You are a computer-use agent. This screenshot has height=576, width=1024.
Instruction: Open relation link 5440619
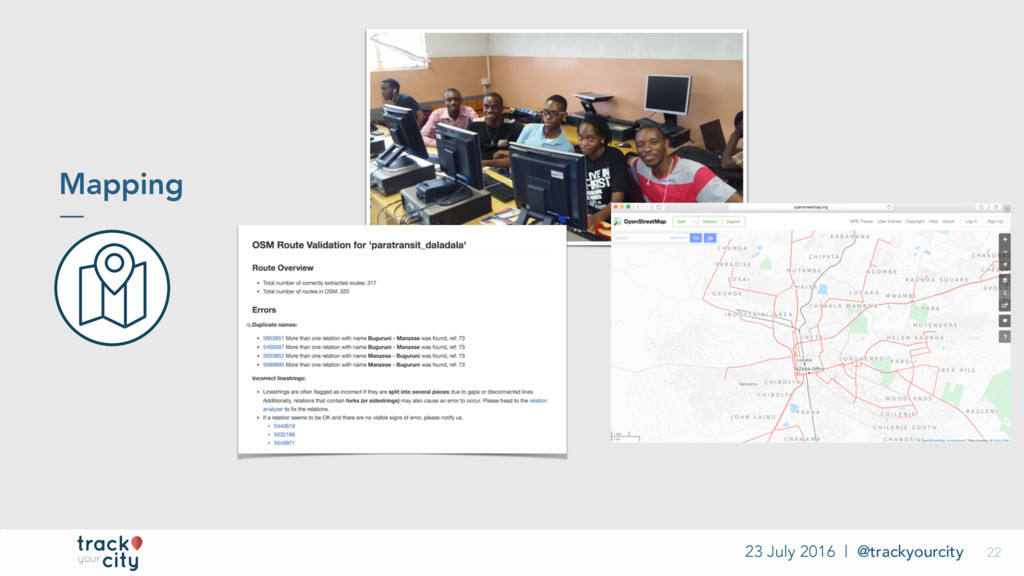[x=284, y=426]
